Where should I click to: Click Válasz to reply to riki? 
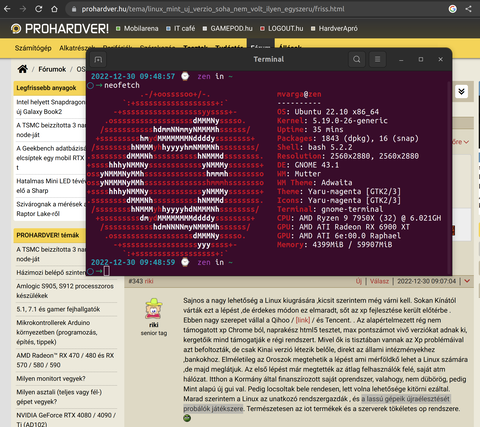click(x=379, y=281)
